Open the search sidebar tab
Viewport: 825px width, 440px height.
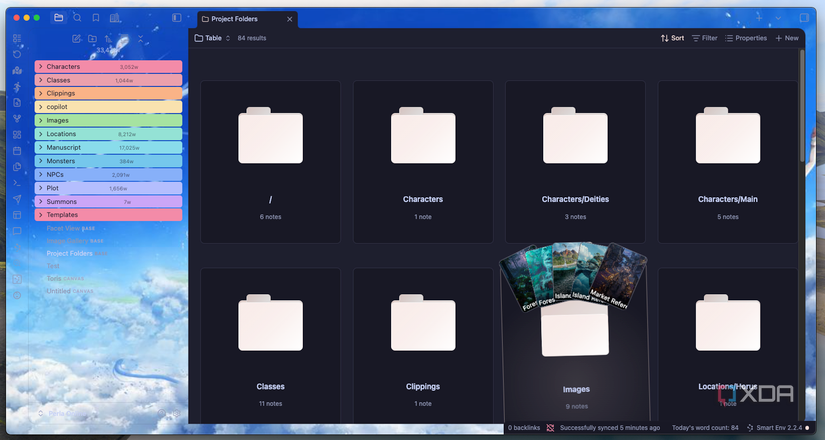[x=77, y=17]
